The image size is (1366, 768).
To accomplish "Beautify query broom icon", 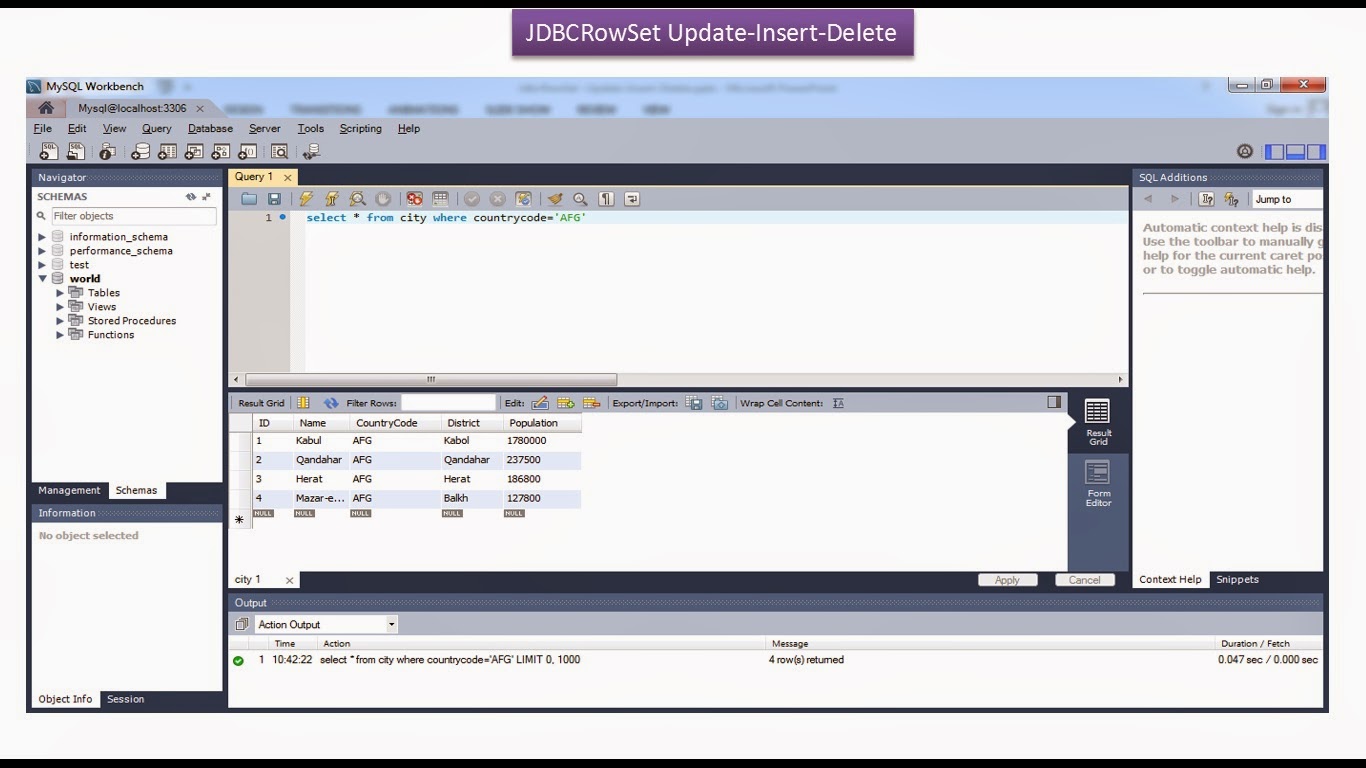I will pyautogui.click(x=555, y=199).
